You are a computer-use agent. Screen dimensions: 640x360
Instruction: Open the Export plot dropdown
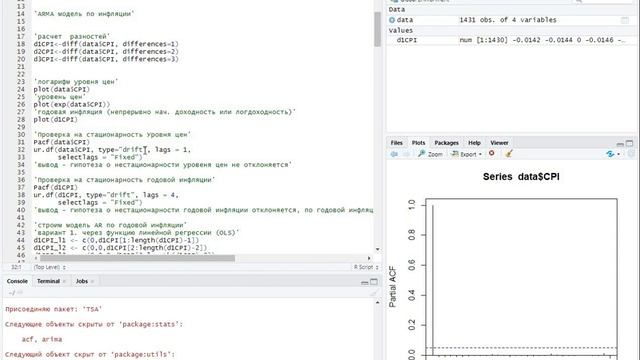(x=466, y=154)
